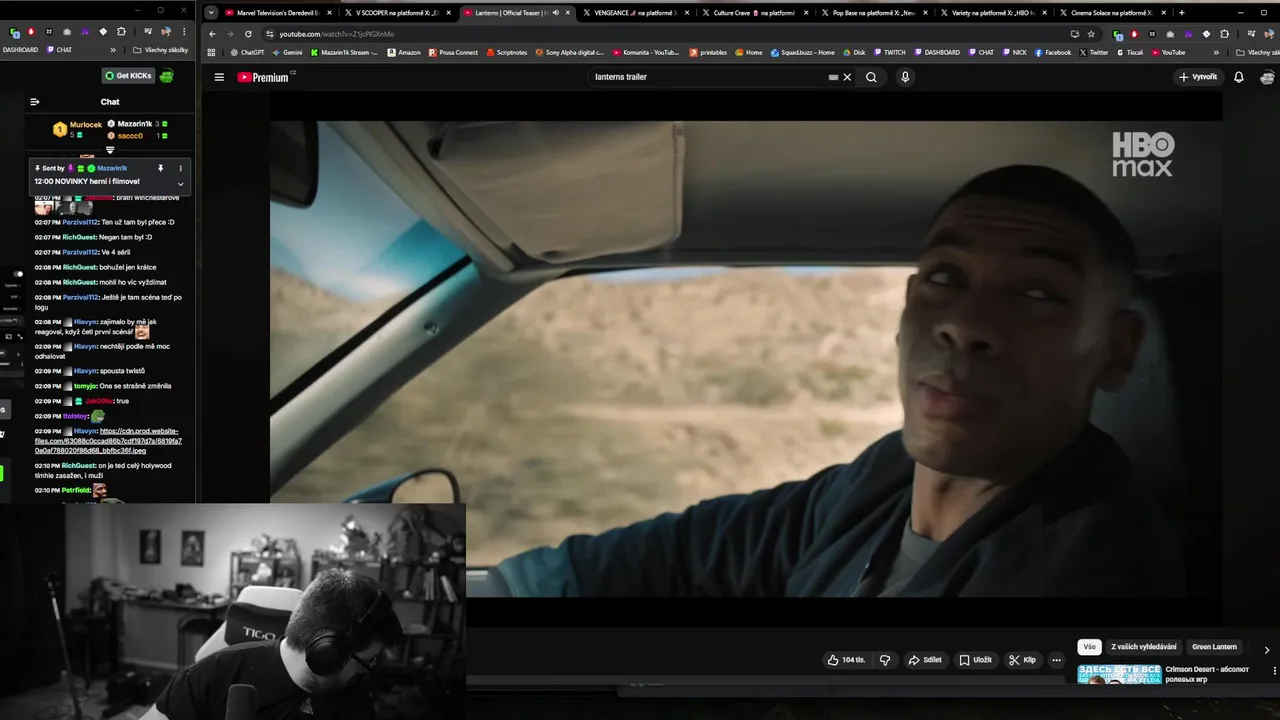Click the Vytvořit create button
1280x720 pixels.
coord(1198,77)
